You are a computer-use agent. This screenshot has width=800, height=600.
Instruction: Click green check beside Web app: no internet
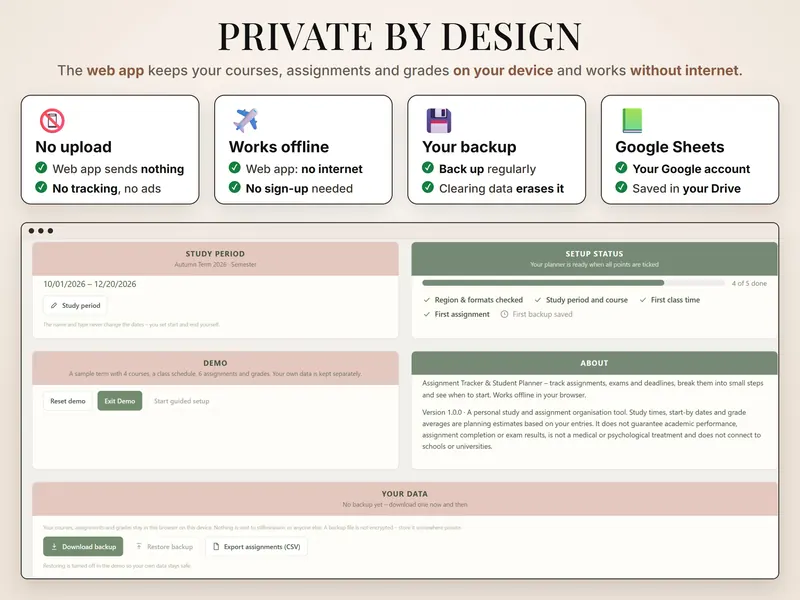point(235,167)
